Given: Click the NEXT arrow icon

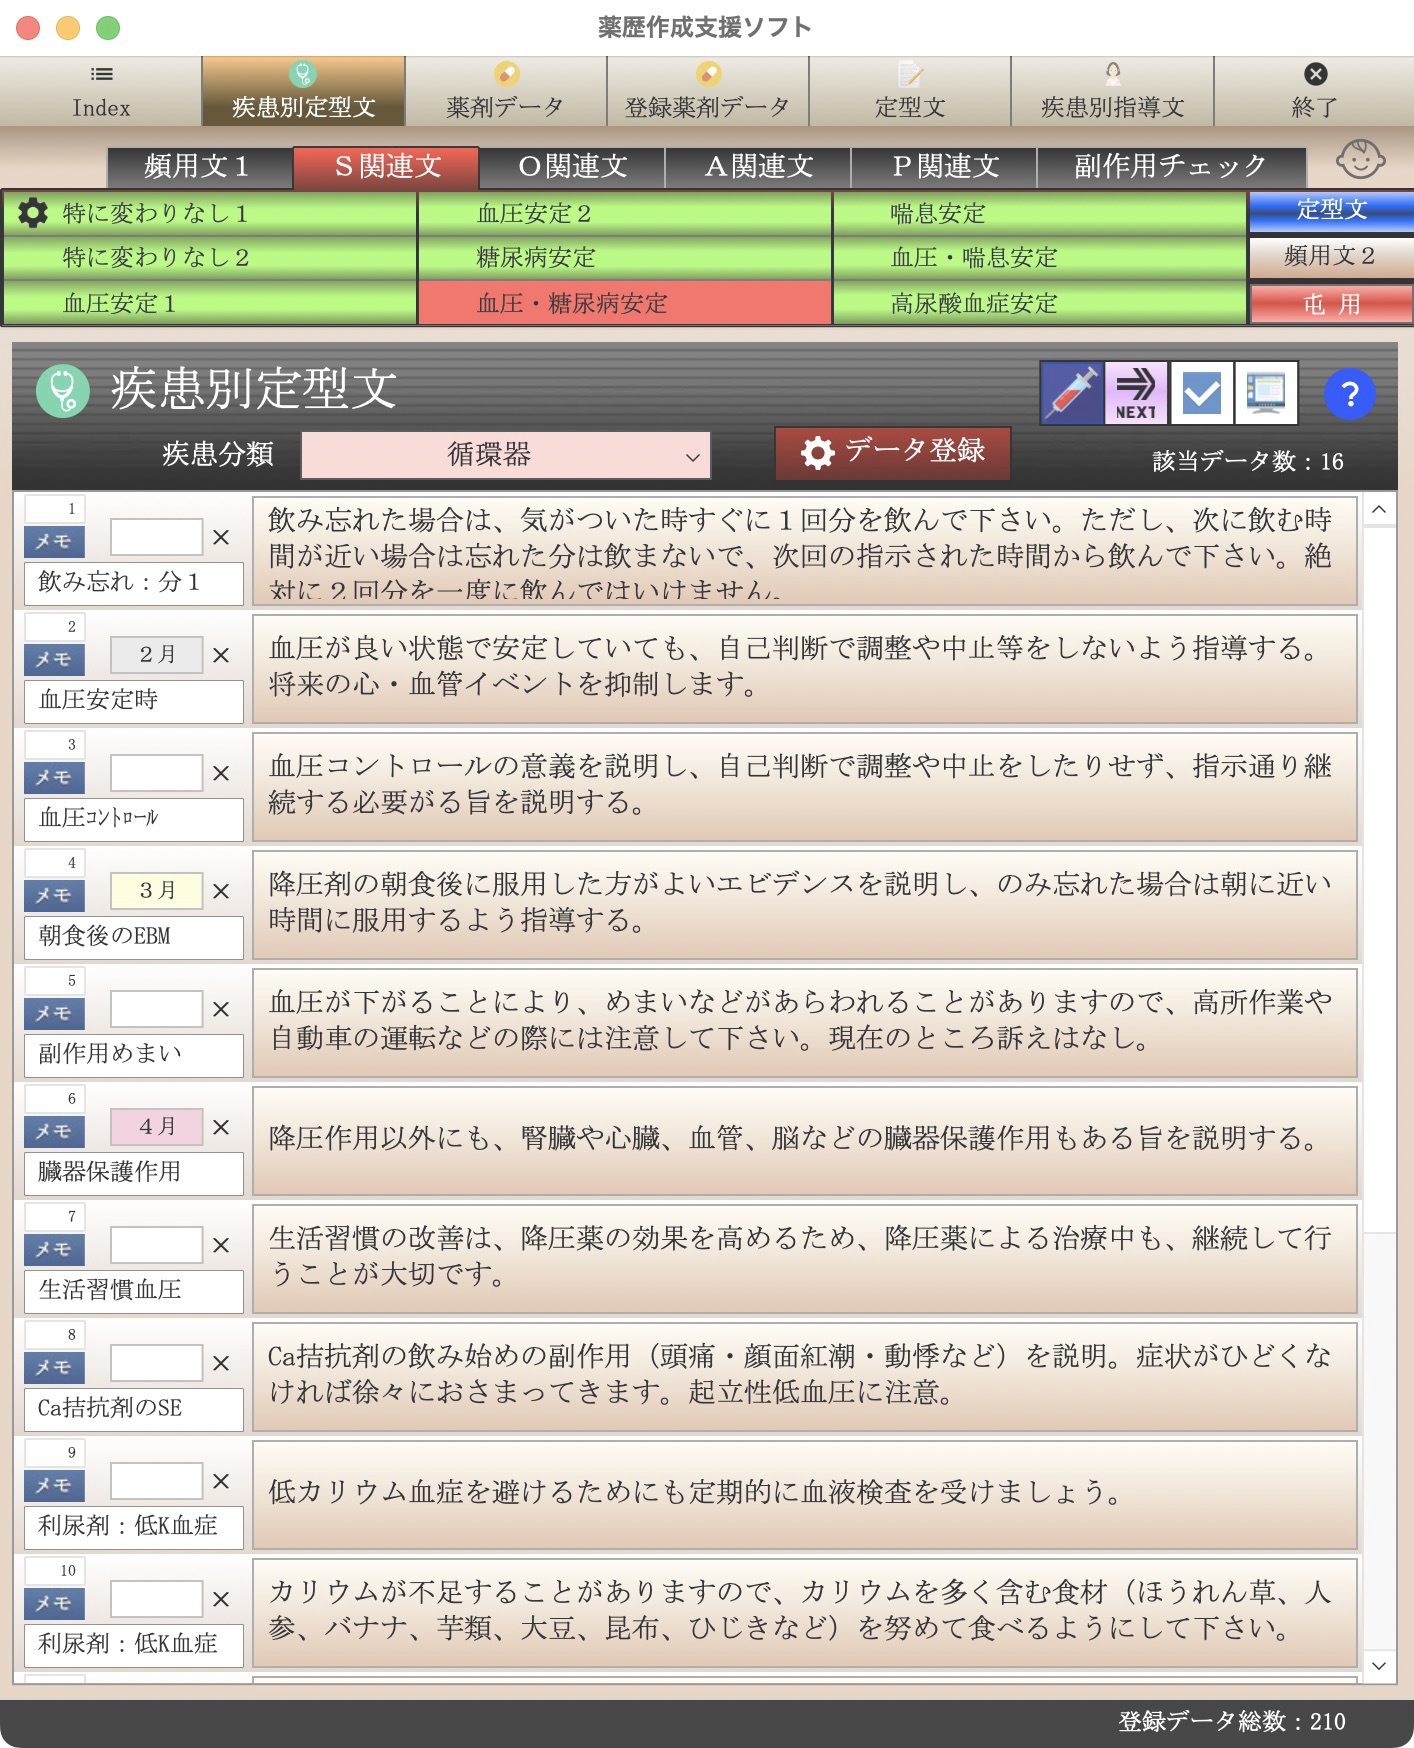Looking at the screenshot, I should (1136, 393).
